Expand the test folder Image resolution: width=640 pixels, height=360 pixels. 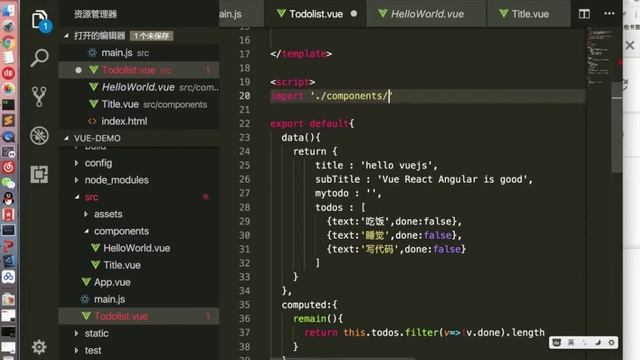76,350
